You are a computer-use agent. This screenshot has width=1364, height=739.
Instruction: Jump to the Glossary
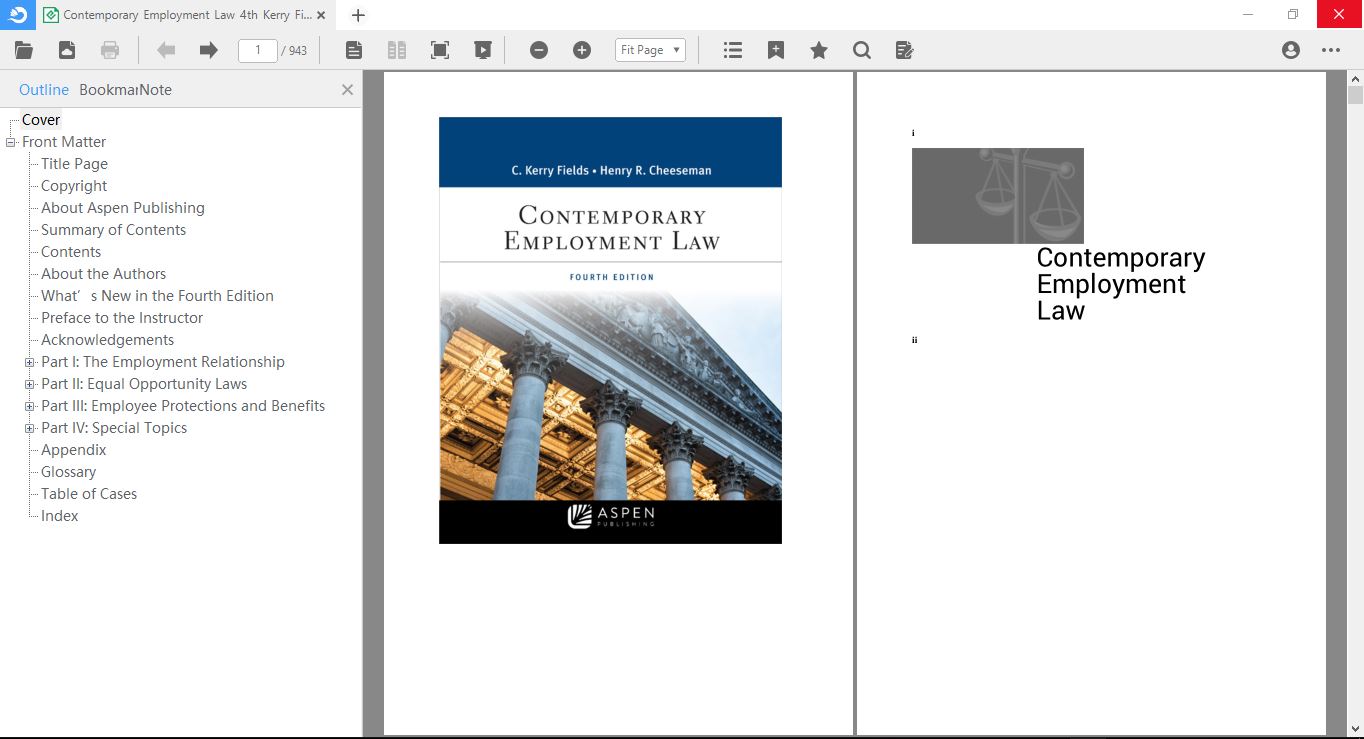(x=69, y=472)
